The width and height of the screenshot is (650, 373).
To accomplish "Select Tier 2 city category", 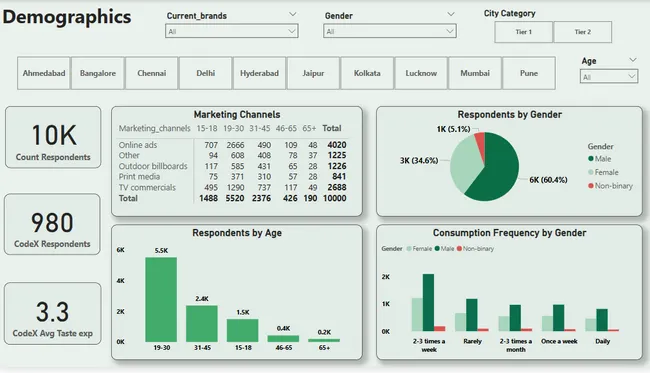I will click(582, 32).
